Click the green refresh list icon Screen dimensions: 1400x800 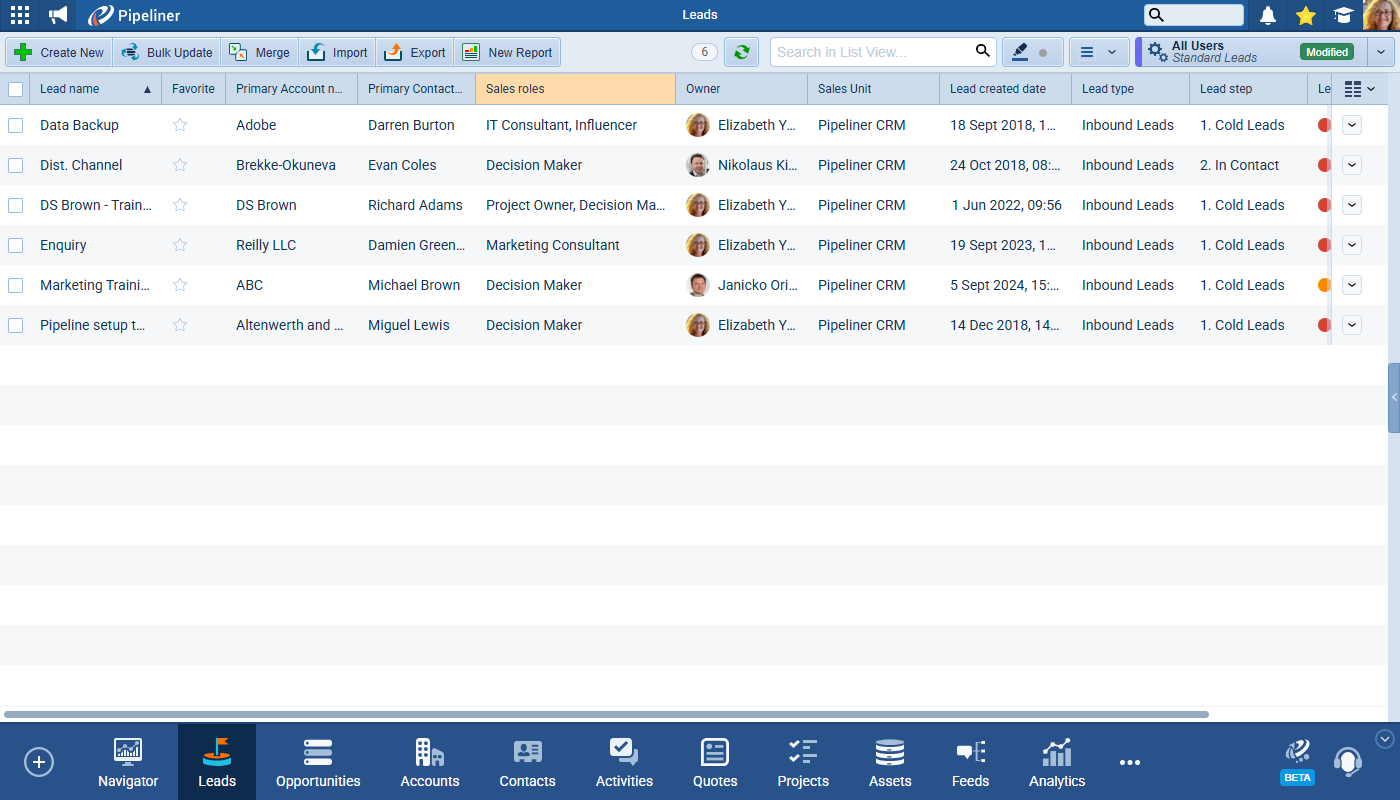coord(741,52)
